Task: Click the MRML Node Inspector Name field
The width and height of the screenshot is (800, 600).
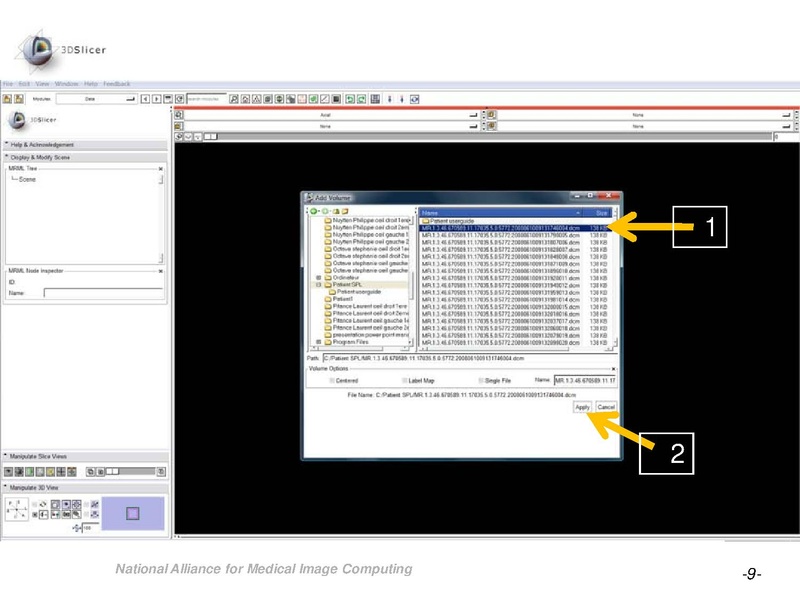Action: tap(104, 293)
